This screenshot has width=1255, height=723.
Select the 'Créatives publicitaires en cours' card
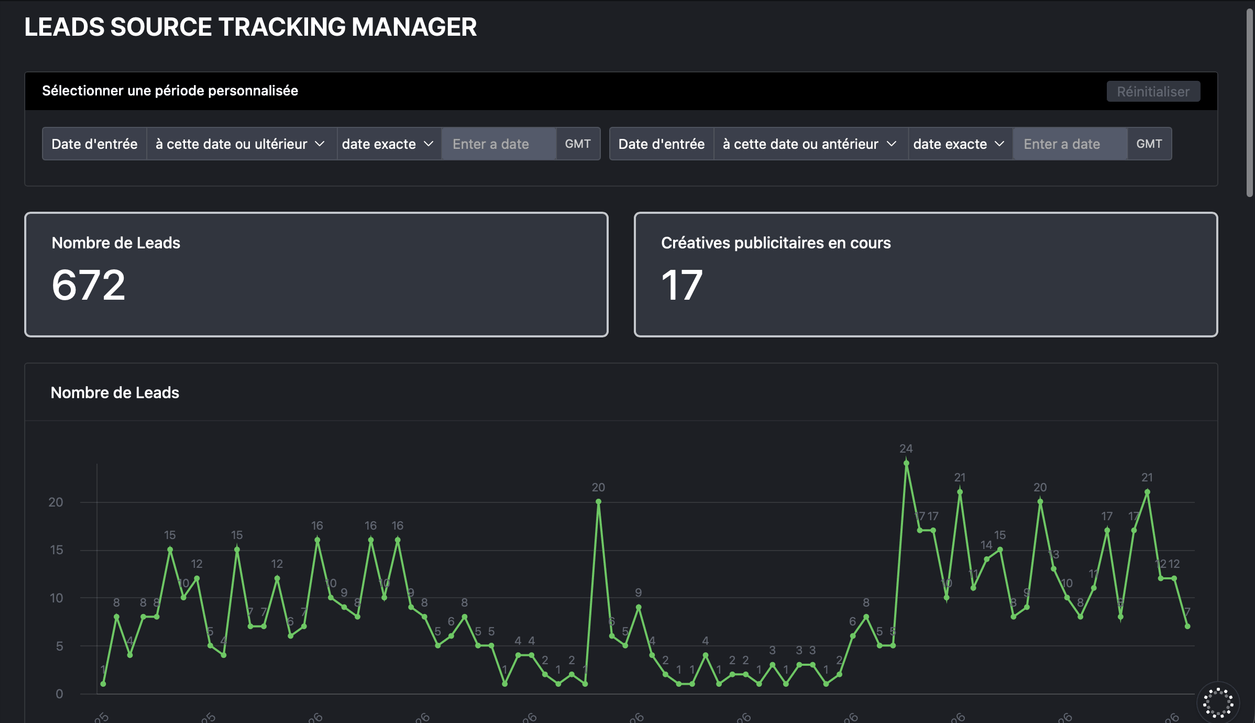[926, 274]
